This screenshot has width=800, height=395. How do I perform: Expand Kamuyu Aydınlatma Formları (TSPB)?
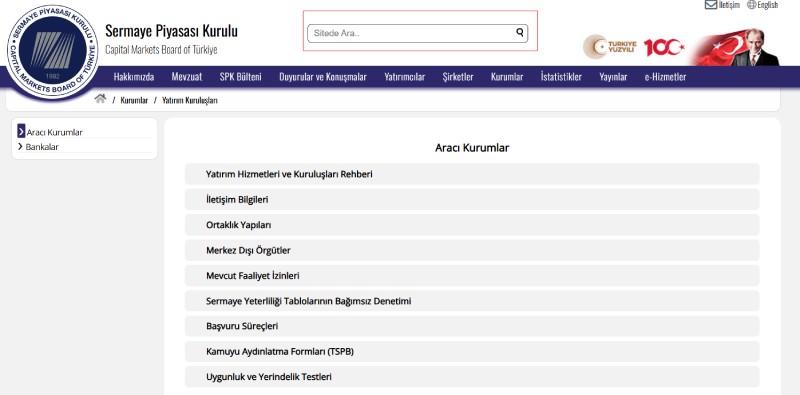coord(472,352)
